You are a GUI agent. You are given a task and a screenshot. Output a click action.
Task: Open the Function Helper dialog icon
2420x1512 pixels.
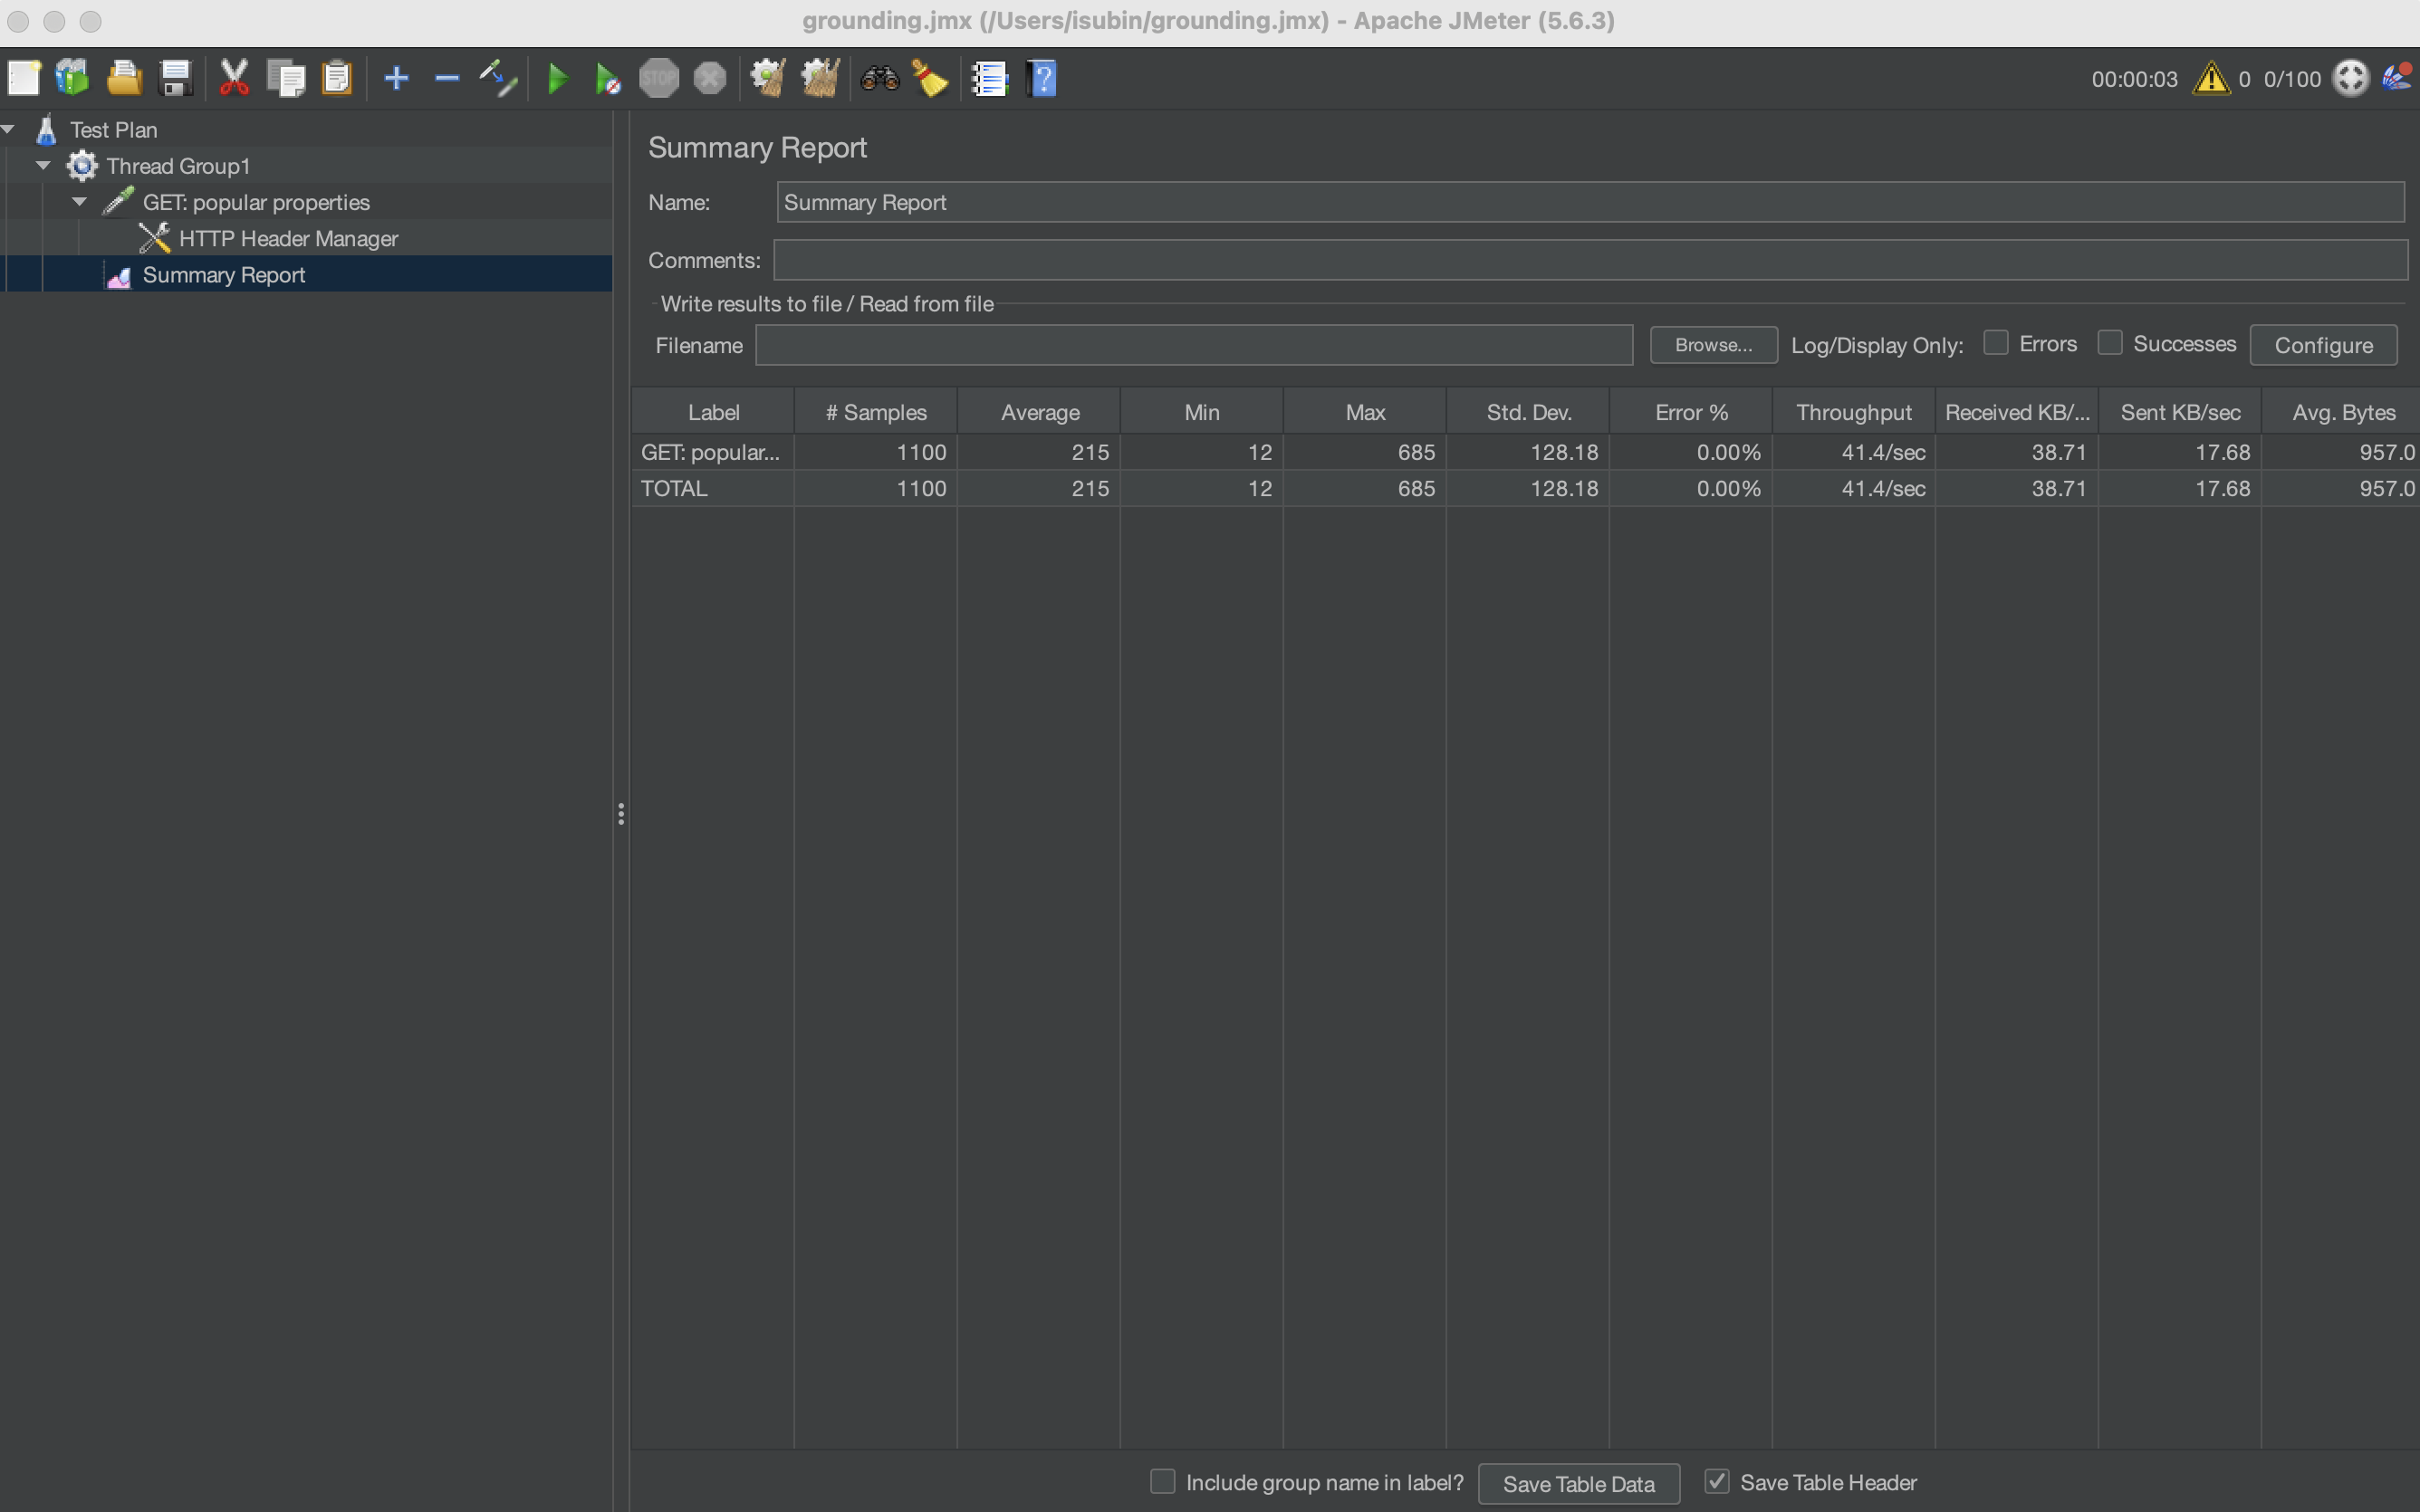click(x=989, y=78)
